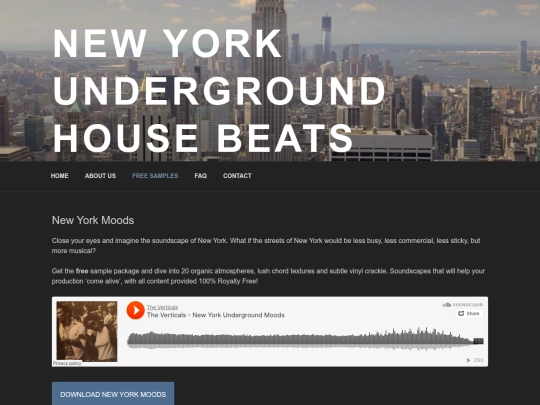
Task: Click the Share button label
Action: tap(473, 313)
